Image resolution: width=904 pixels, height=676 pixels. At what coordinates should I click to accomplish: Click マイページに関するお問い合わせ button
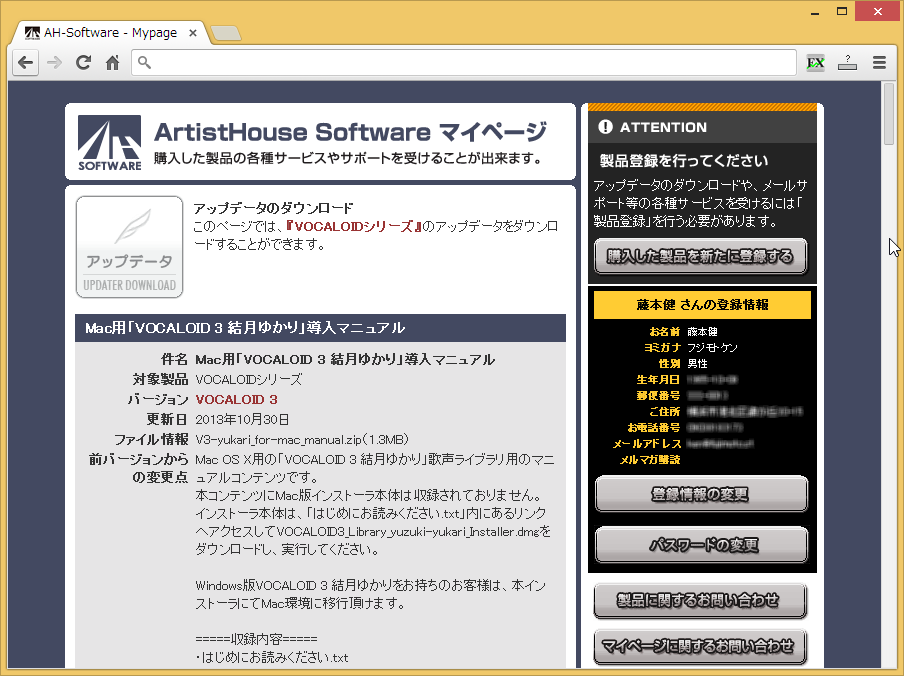(700, 647)
